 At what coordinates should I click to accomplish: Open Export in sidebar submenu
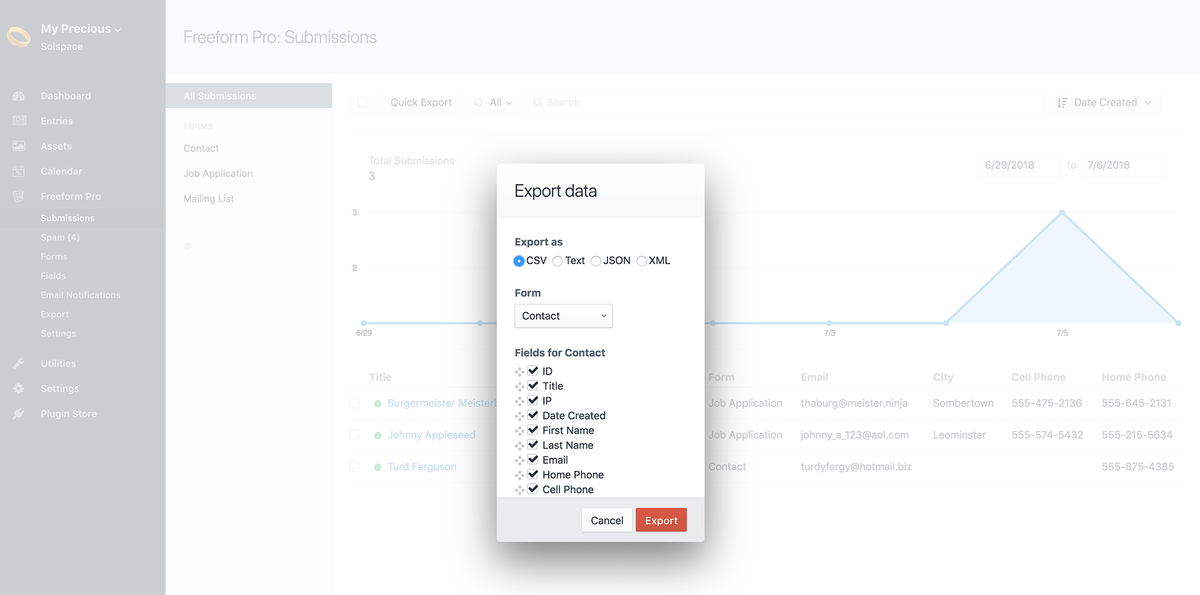(55, 314)
